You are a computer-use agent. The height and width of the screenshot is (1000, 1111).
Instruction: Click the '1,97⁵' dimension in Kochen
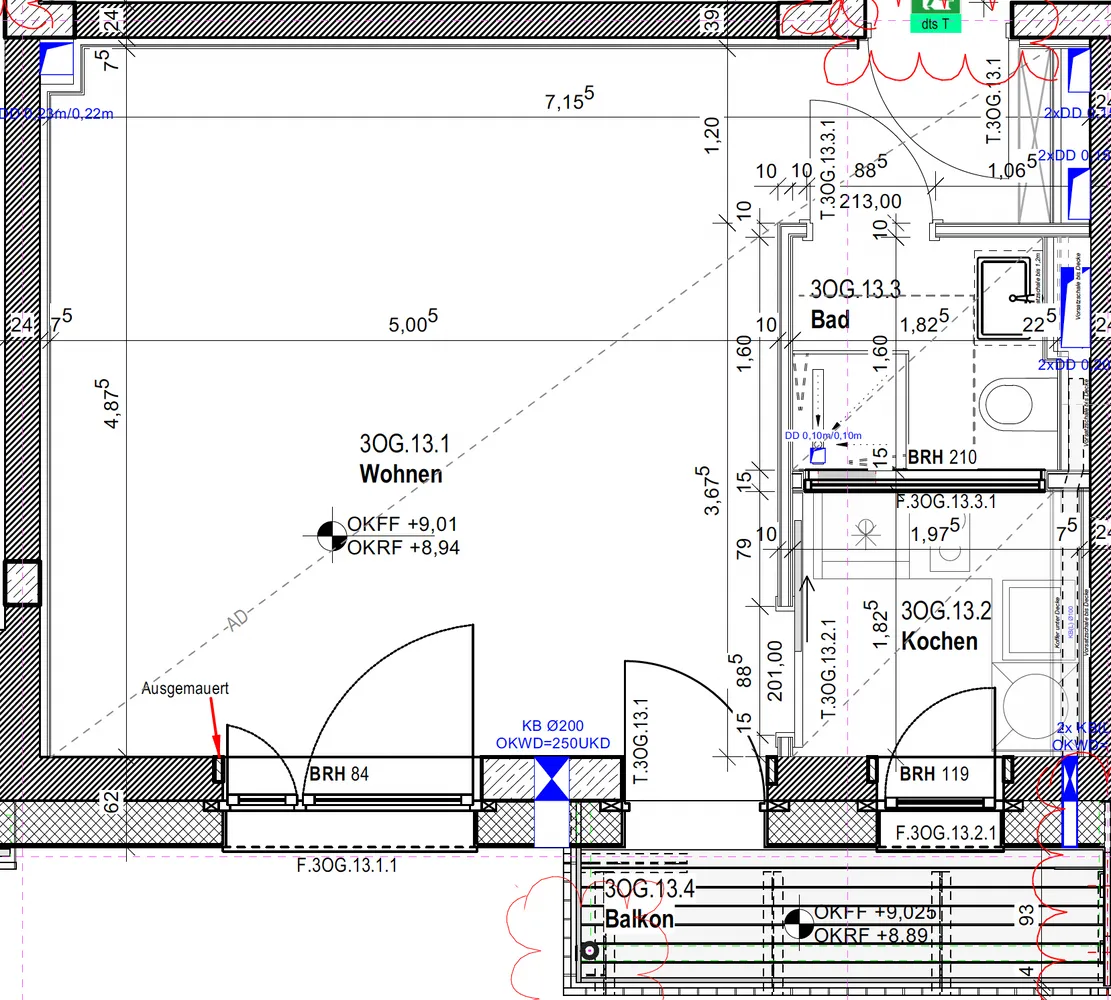935,531
